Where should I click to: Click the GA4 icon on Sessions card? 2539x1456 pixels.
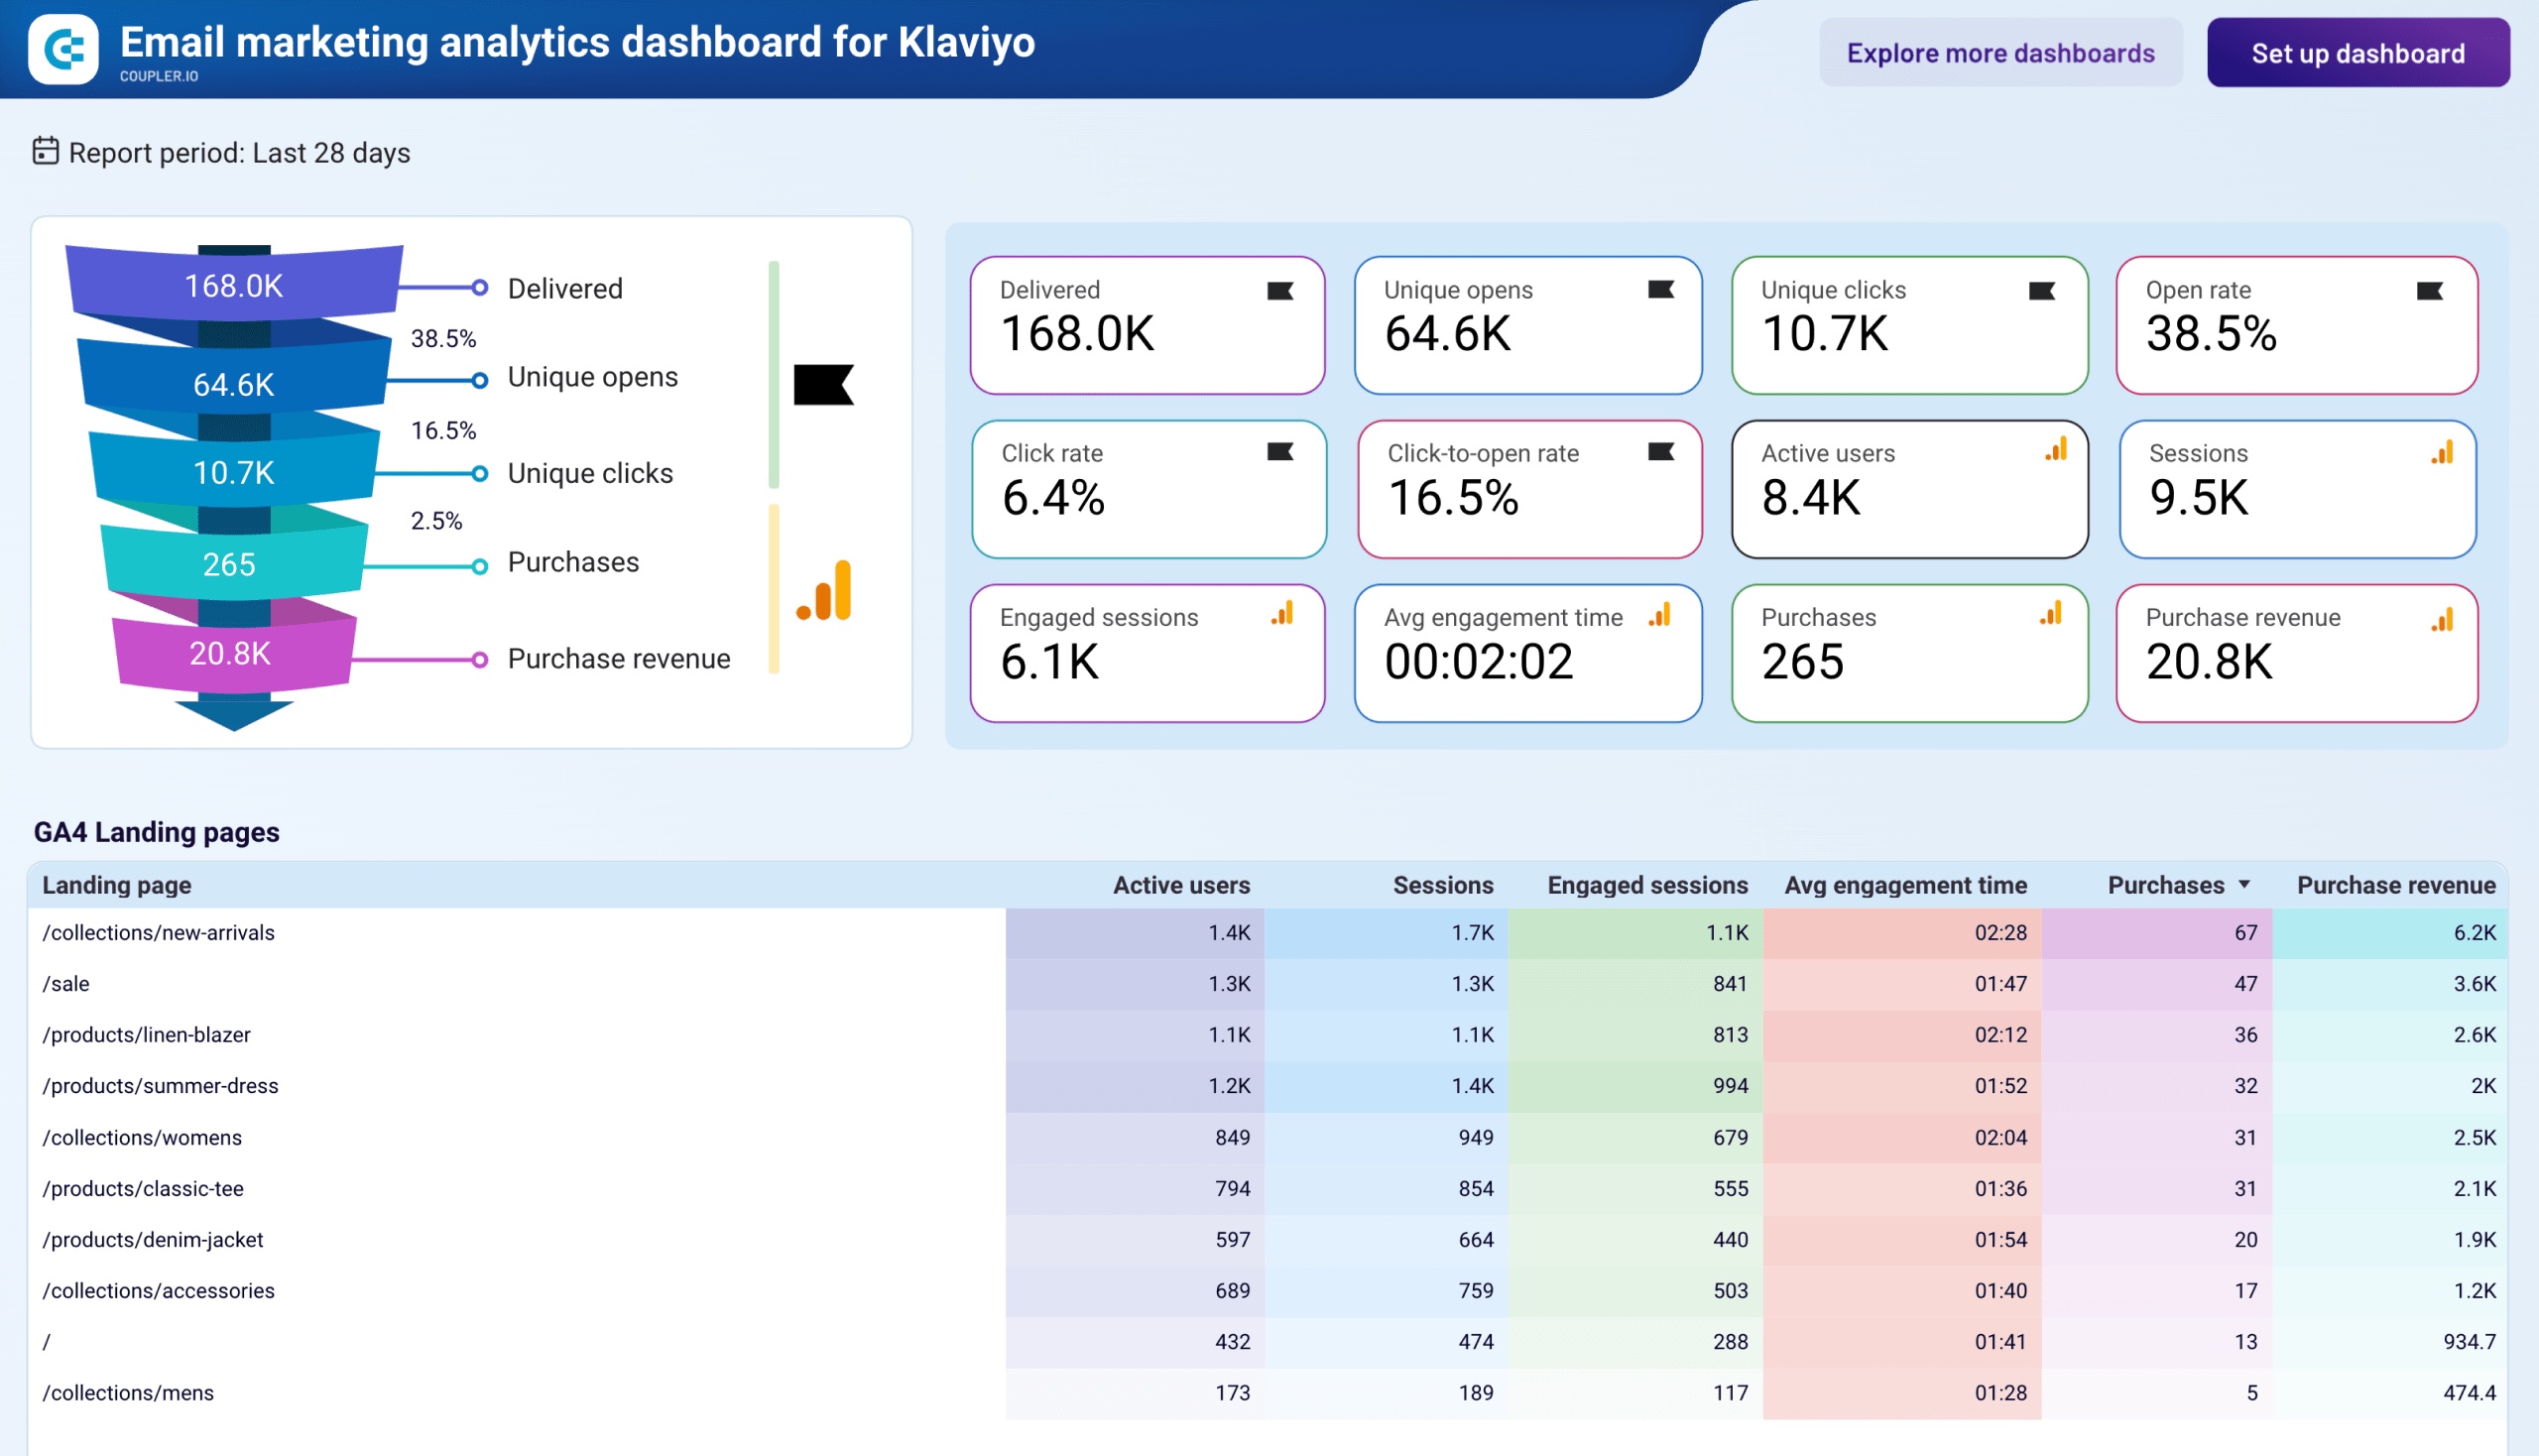click(x=2441, y=453)
